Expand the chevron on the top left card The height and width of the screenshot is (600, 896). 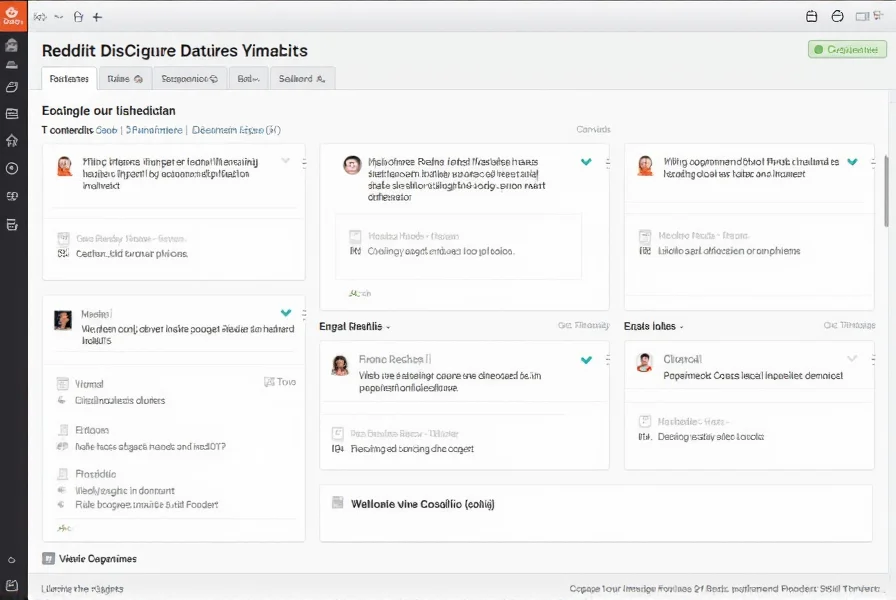(x=286, y=161)
